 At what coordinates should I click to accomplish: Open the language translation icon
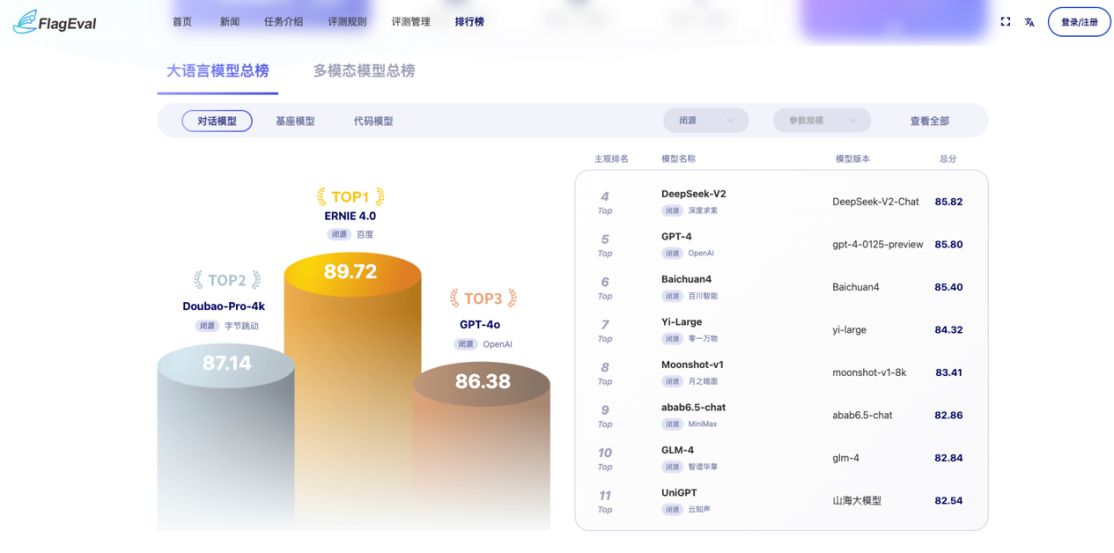tap(1029, 22)
